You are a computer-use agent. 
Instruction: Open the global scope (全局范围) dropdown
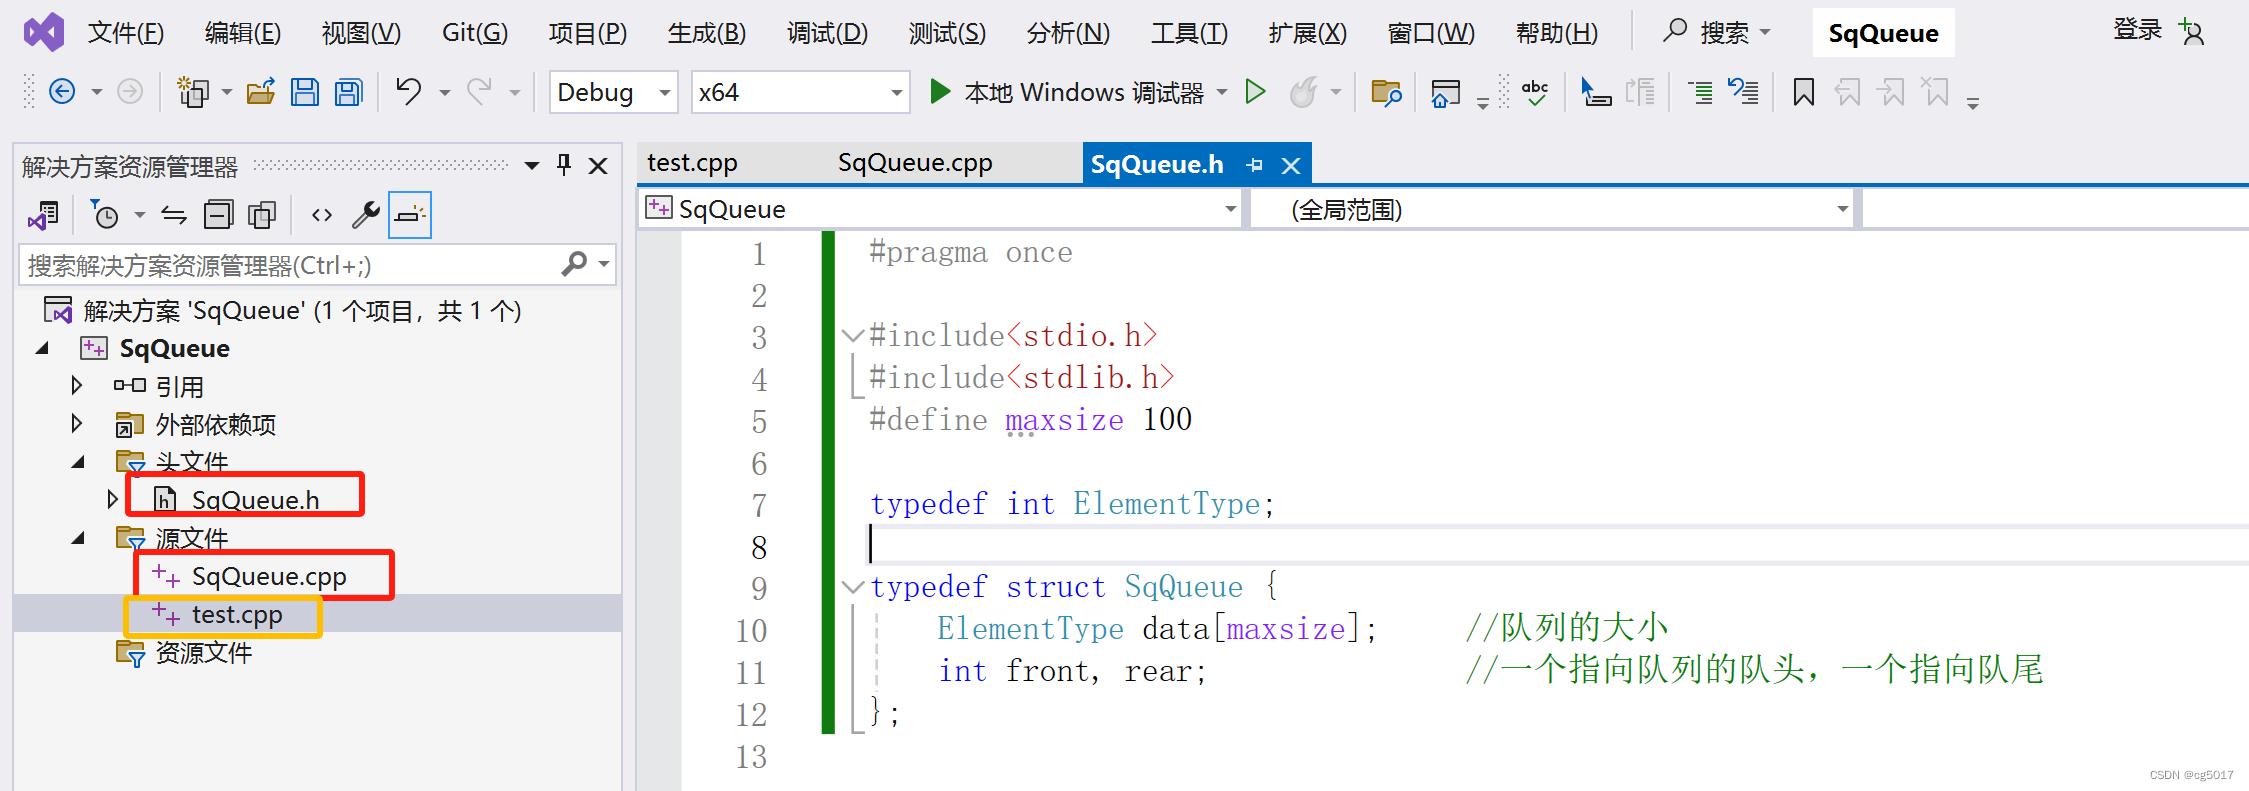click(x=1552, y=209)
